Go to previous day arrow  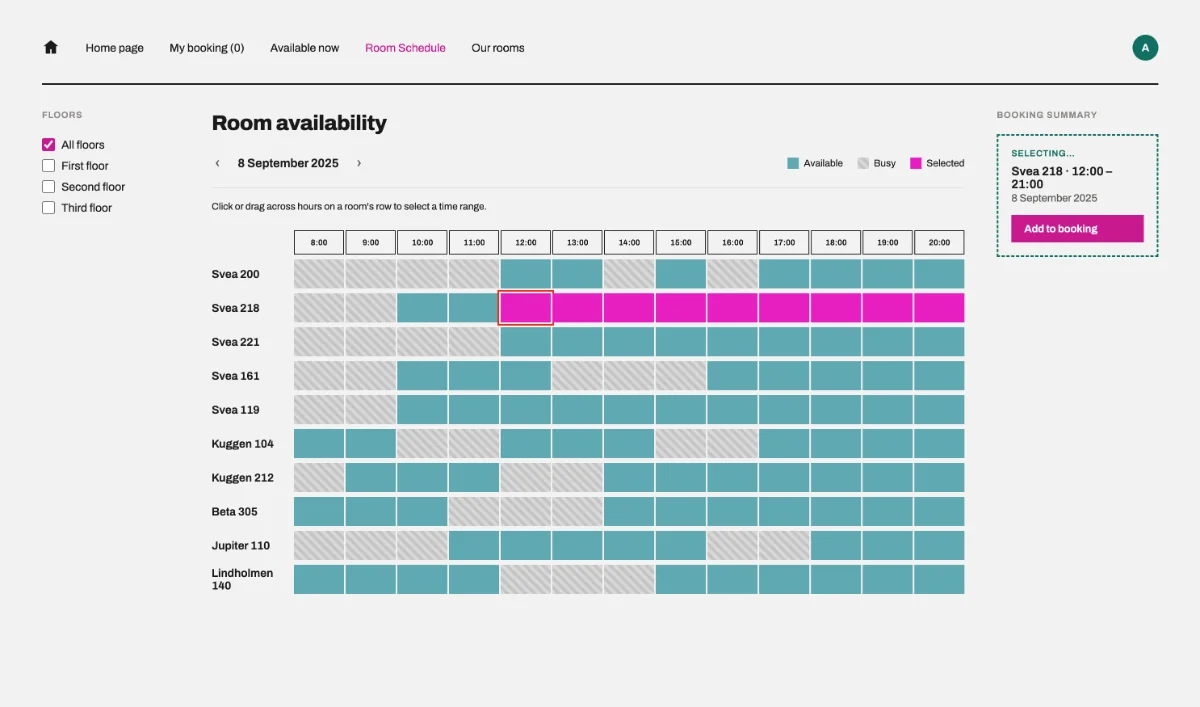pos(217,163)
